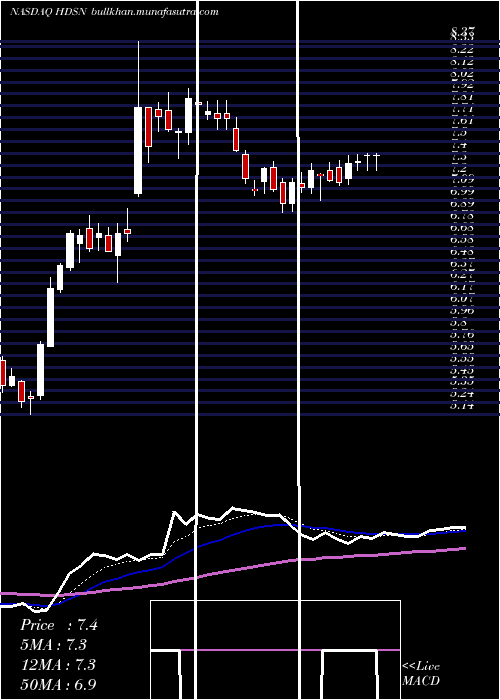
Task: Click the '12MA : 7.3' readout
Action: 59,664
